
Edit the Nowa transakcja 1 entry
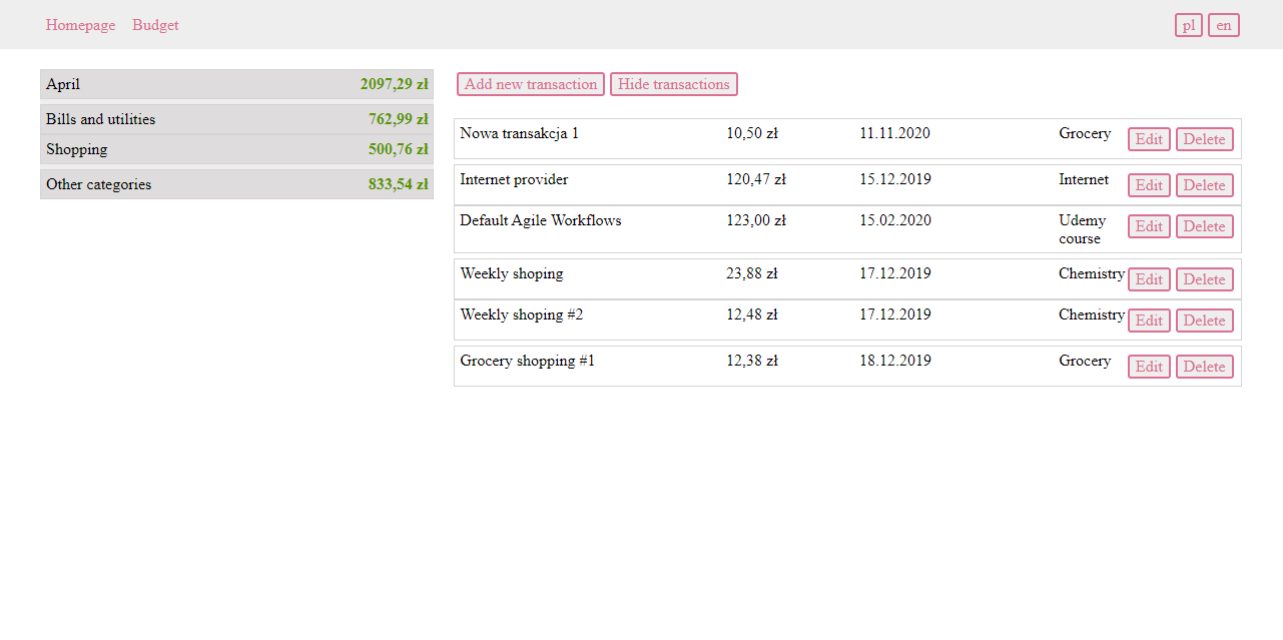tap(1148, 139)
